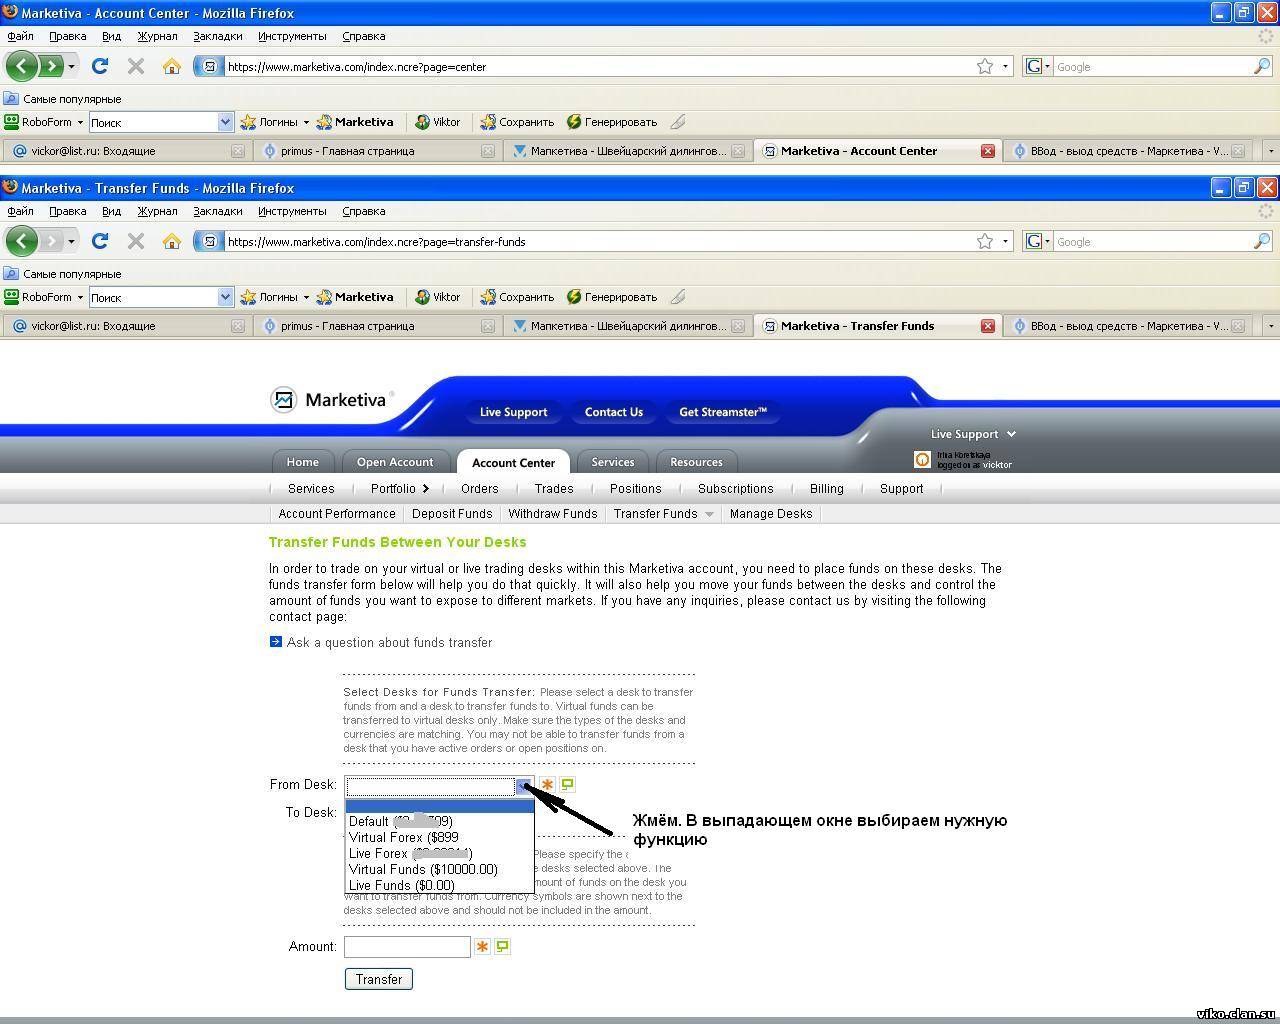Open Файл menu in Transfer Funds window
This screenshot has width=1280, height=1024.
(x=20, y=211)
